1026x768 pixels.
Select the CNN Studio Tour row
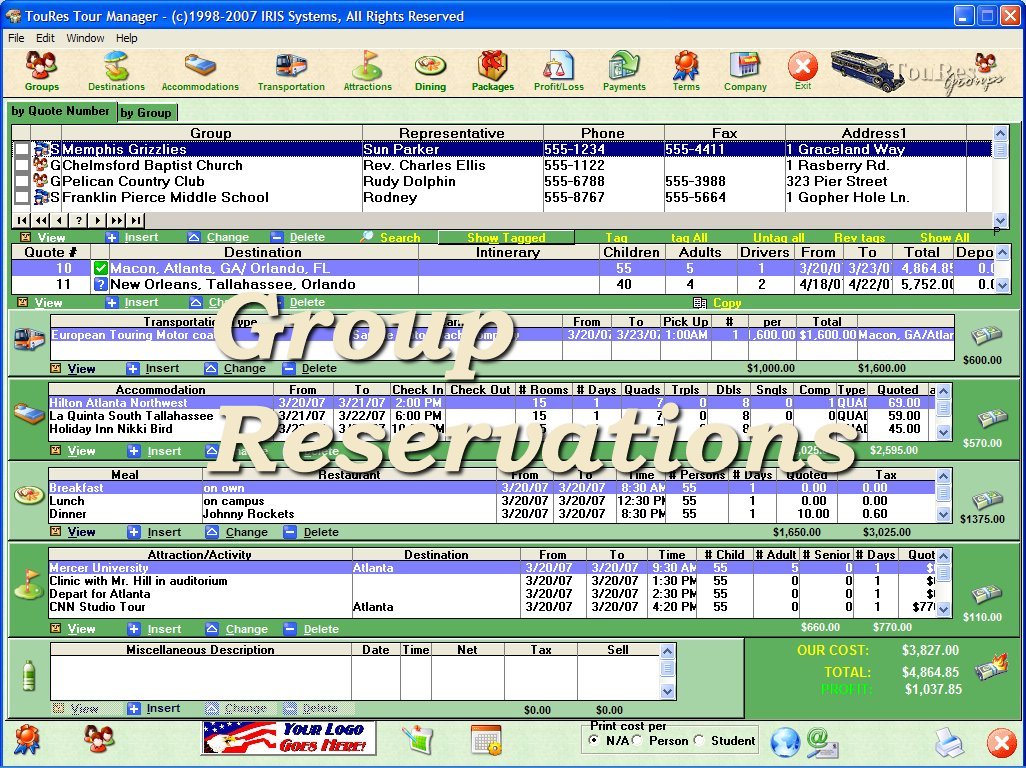pos(491,607)
